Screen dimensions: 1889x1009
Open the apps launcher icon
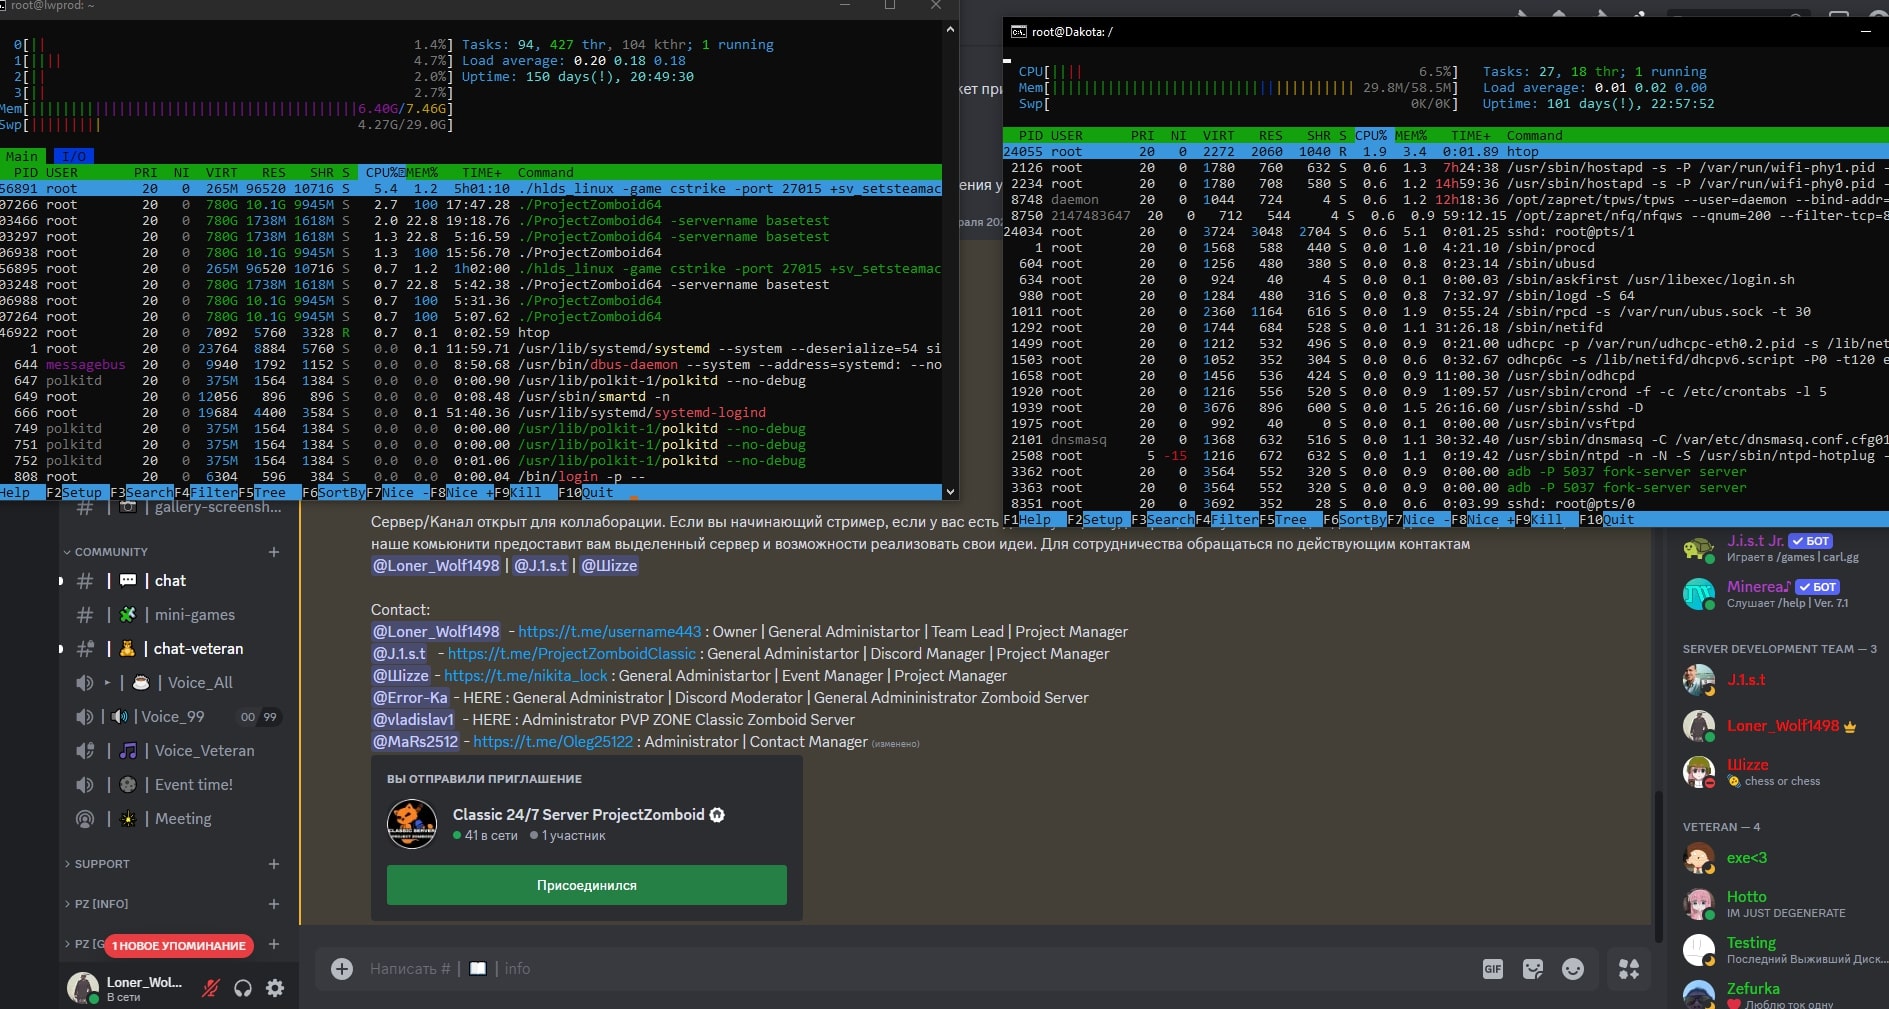click(1629, 969)
